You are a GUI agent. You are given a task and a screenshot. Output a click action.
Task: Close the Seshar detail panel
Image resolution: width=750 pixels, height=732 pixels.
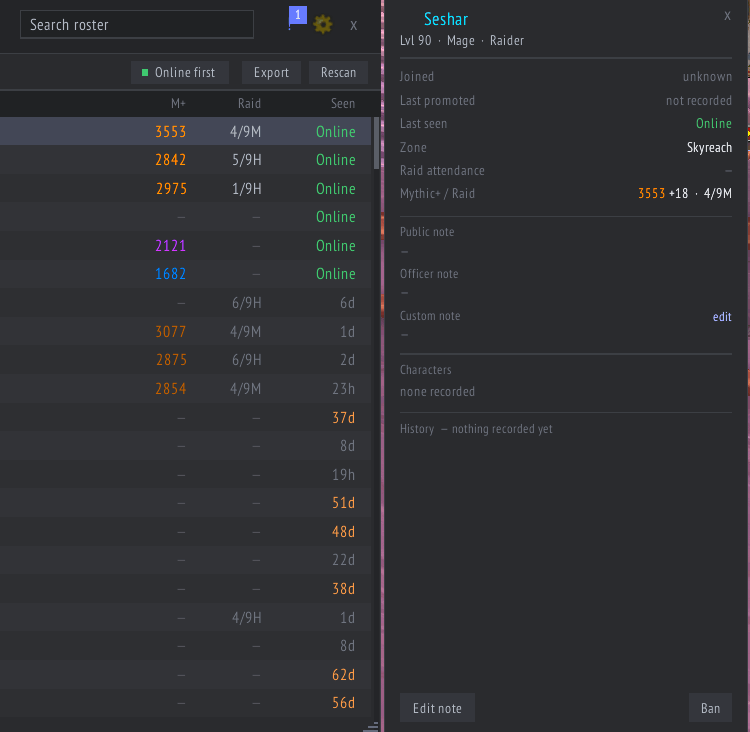click(727, 16)
